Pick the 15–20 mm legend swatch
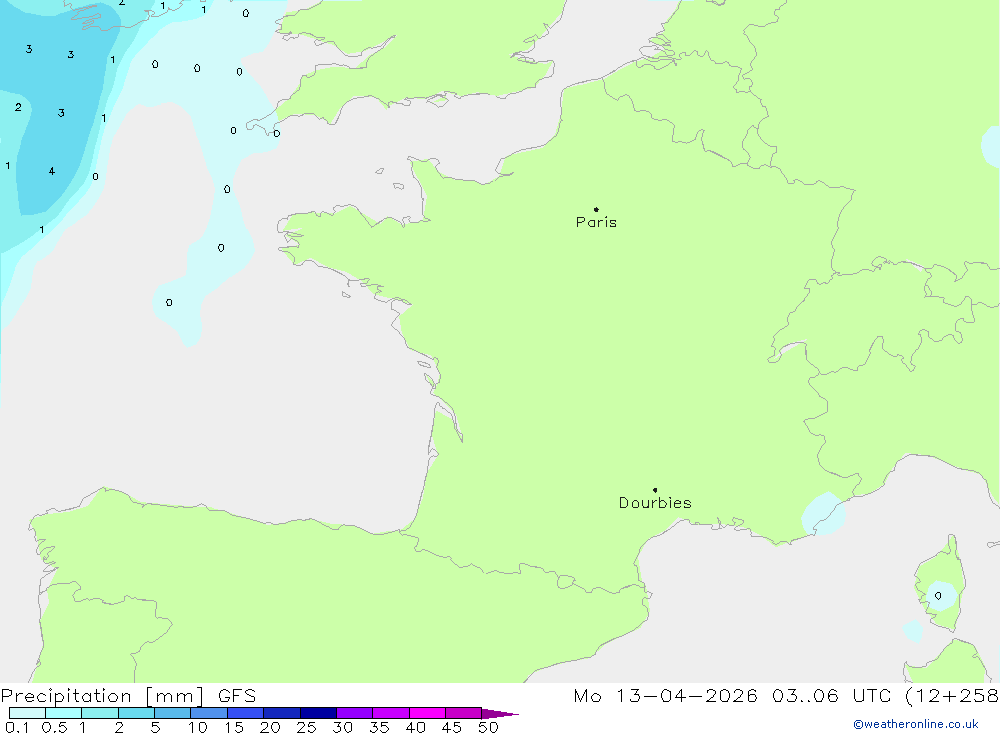This screenshot has width=1000, height=733. [x=246, y=713]
